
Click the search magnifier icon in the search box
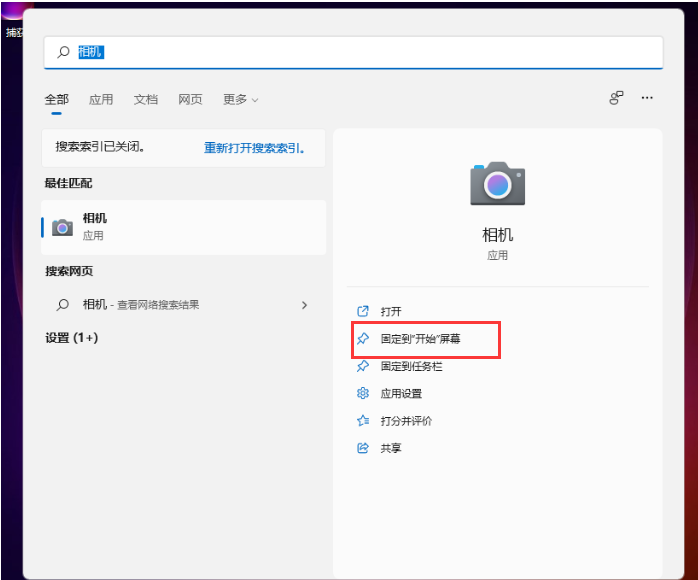63,52
